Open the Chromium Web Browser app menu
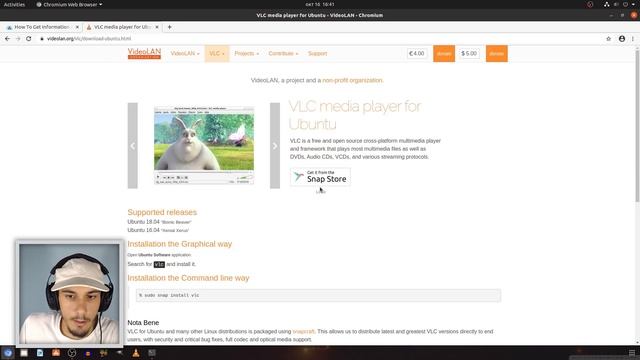Screen dimensions: 640x360 click(x=69, y=4)
